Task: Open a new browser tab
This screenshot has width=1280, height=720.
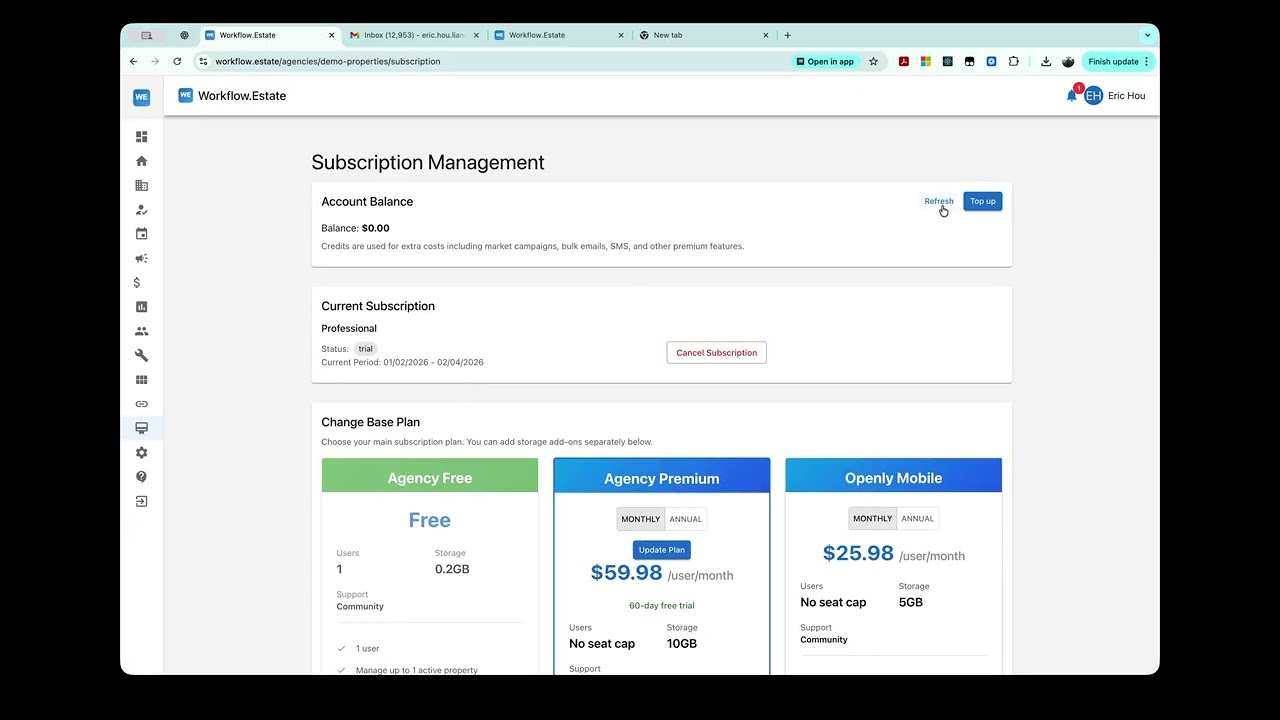Action: coord(788,35)
